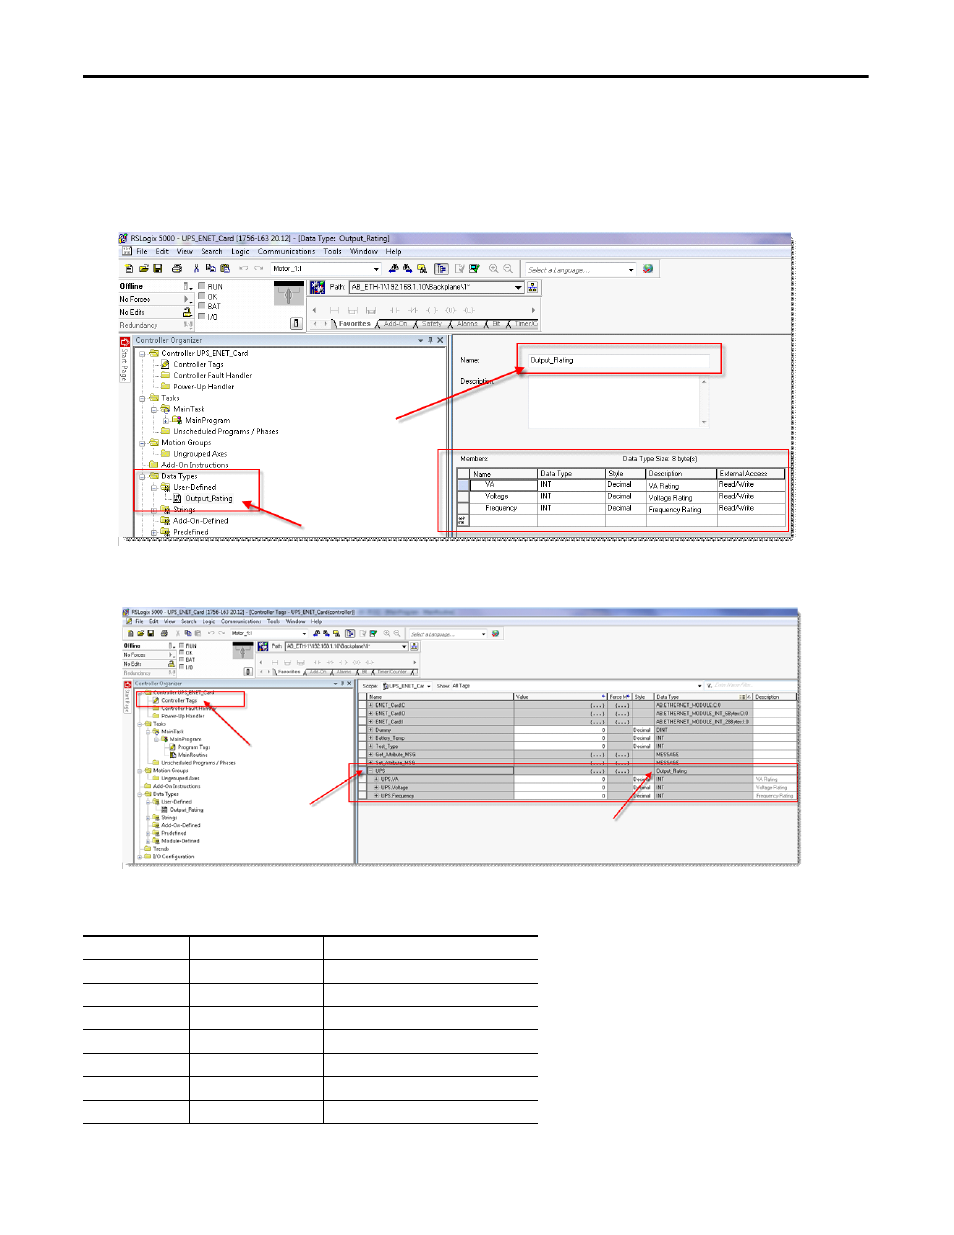The width and height of the screenshot is (954, 1235).
Task: Open Tools menu in upper RSLogix window
Action: pos(332,252)
